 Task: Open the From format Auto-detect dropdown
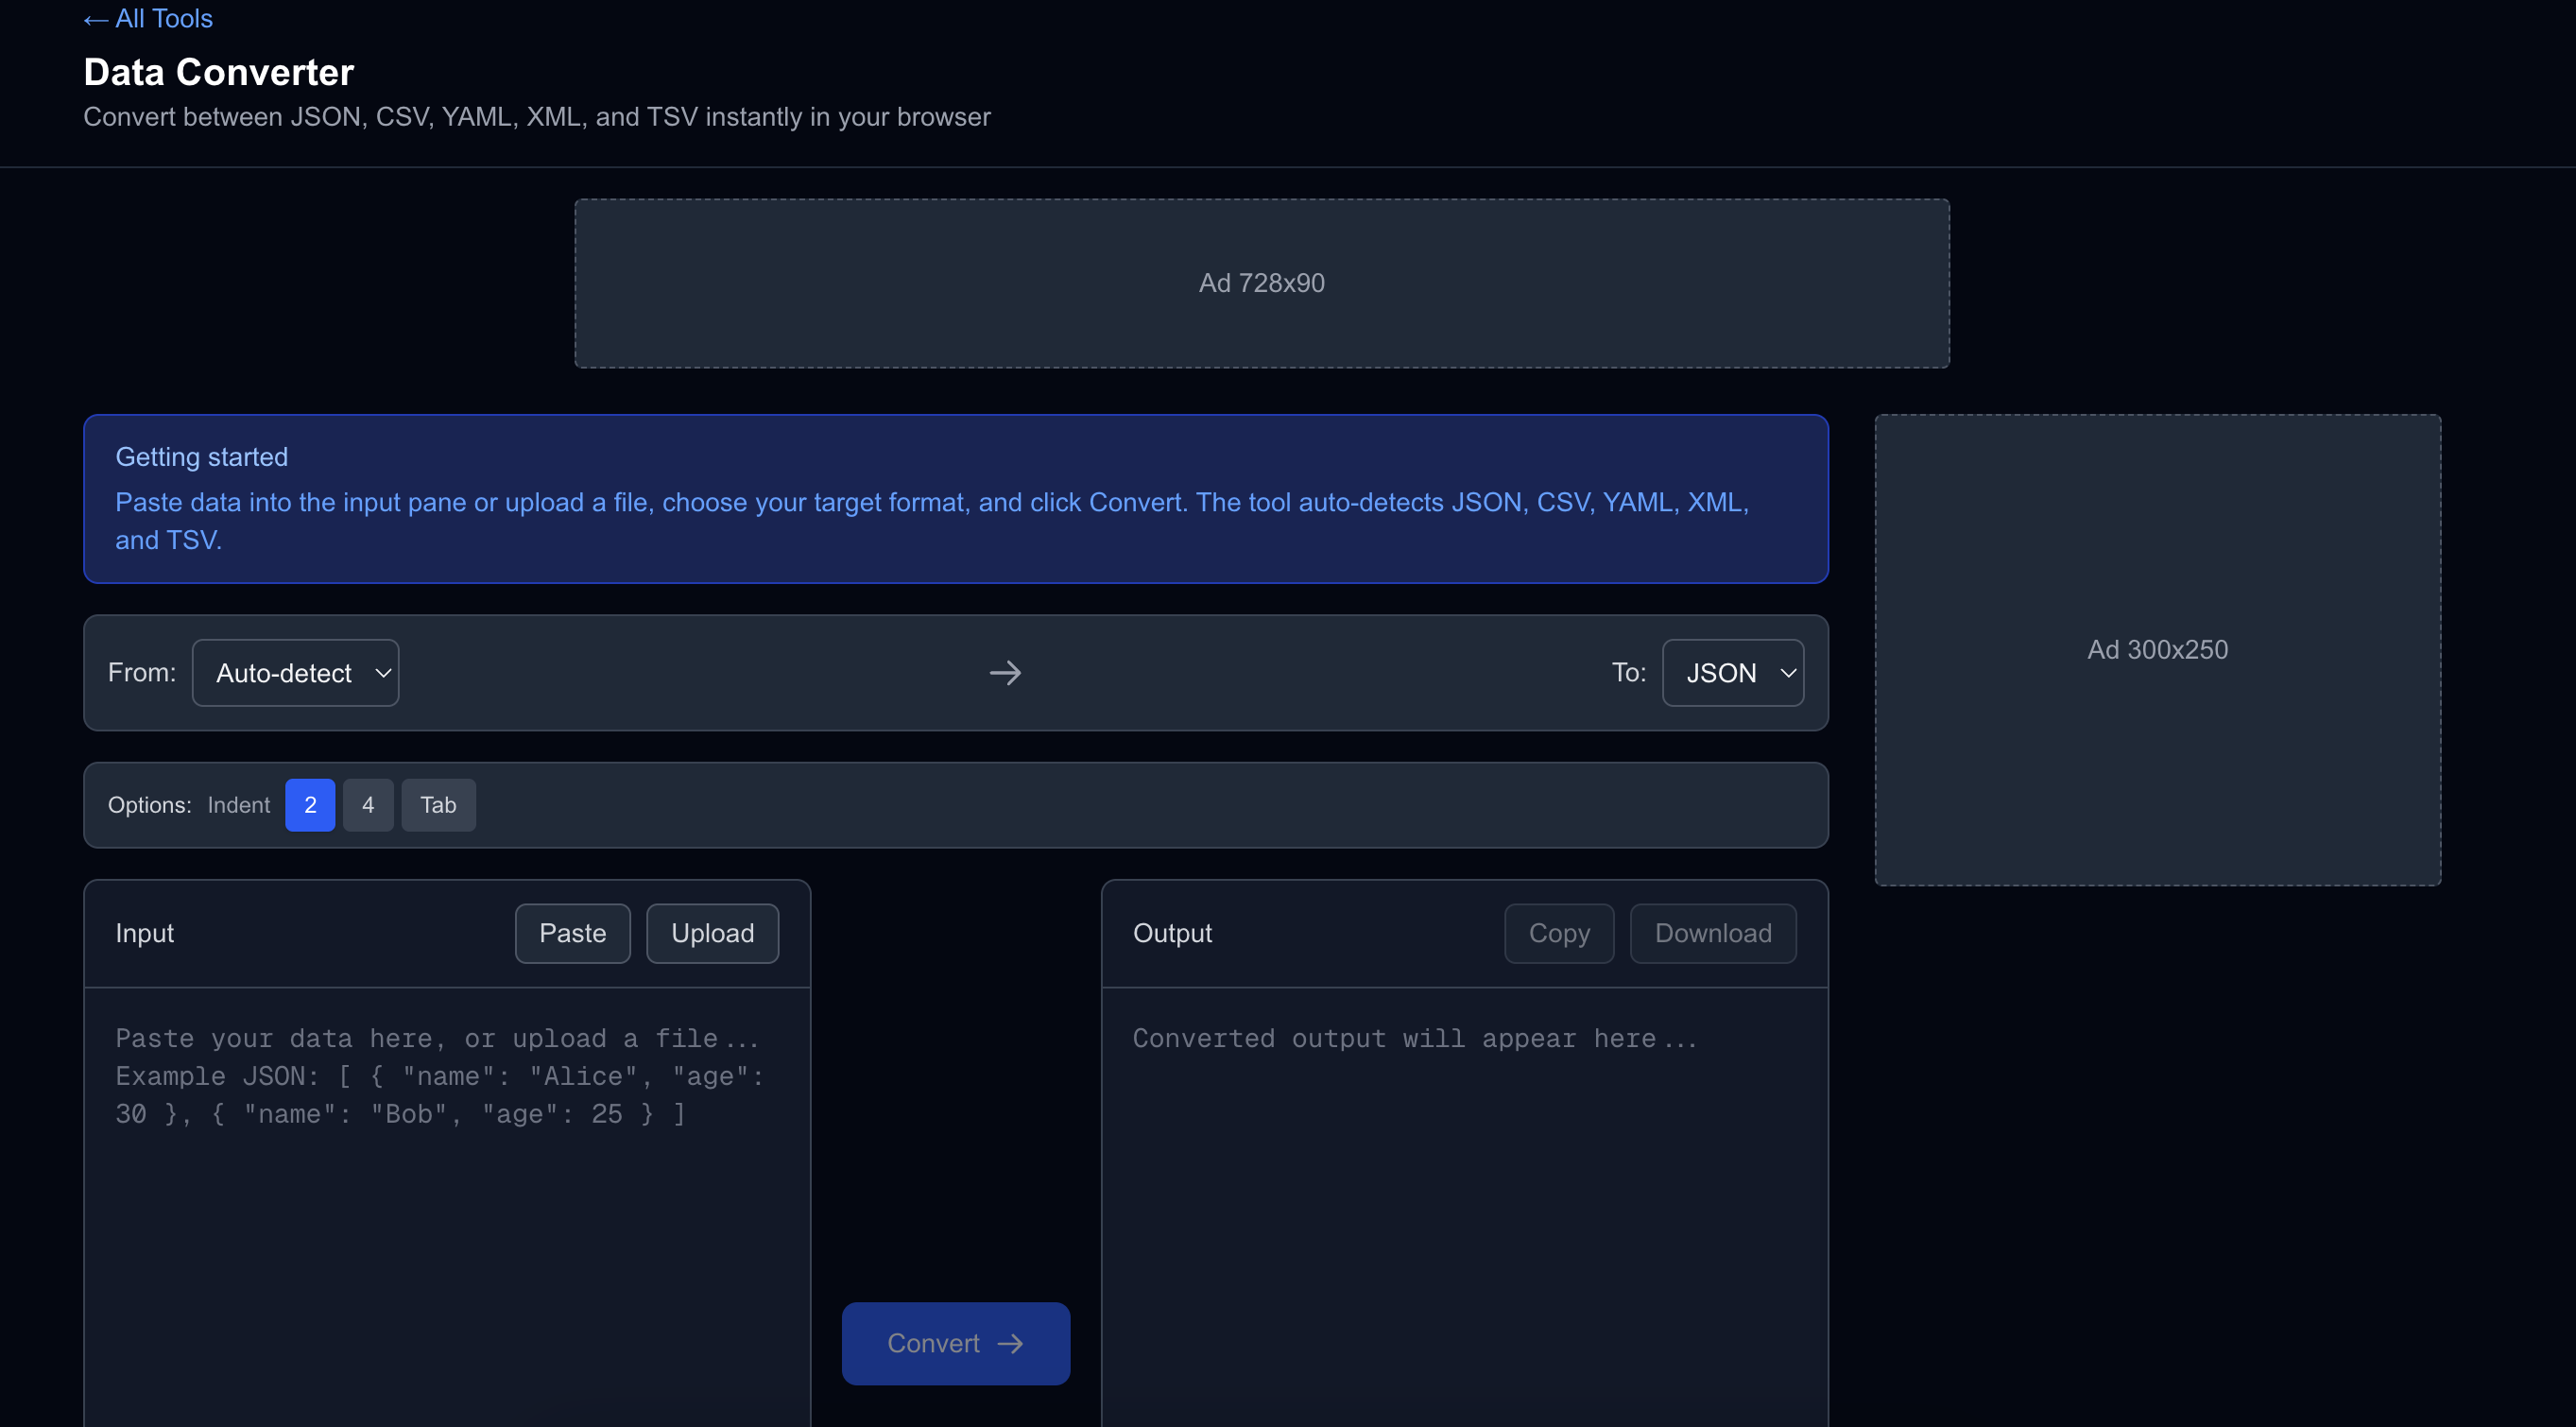pyautogui.click(x=295, y=672)
